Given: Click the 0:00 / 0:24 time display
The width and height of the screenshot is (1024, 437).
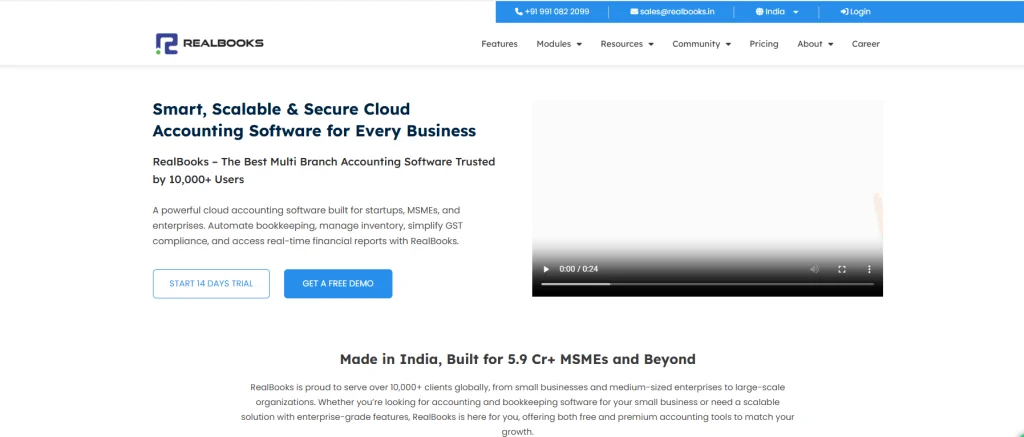Looking at the screenshot, I should [x=579, y=269].
